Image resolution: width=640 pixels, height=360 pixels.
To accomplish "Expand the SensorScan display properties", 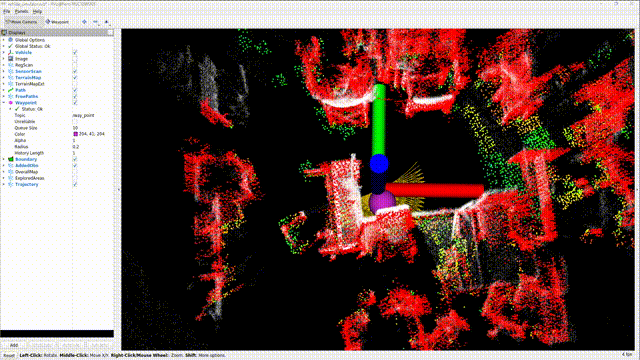I will point(4,71).
